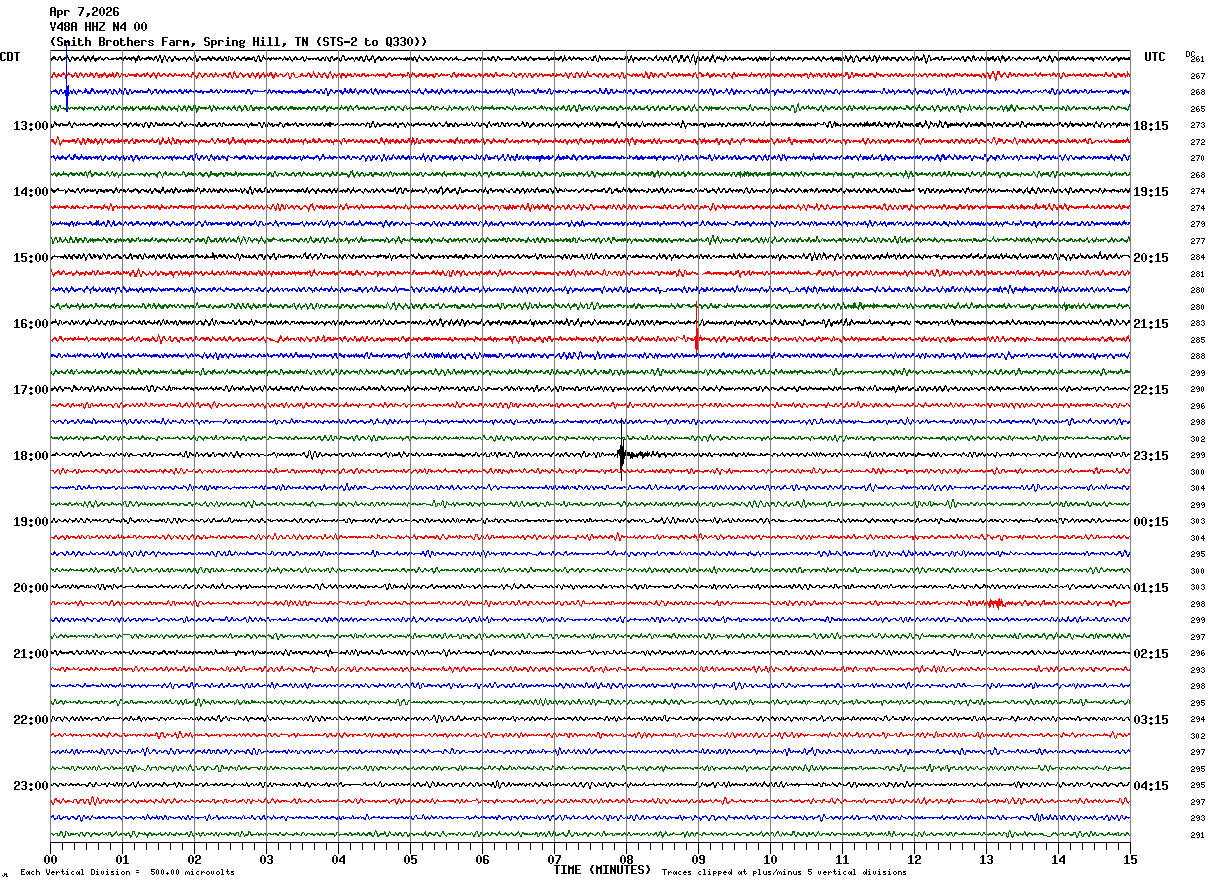
Task: Click the "DC" offset column header
Action: pyautogui.click(x=1190, y=54)
